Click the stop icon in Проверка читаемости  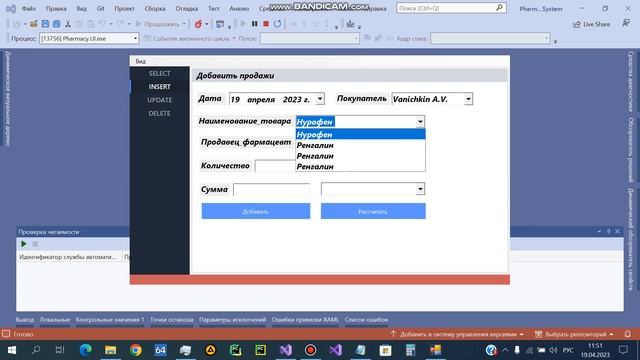pyautogui.click(x=35, y=244)
